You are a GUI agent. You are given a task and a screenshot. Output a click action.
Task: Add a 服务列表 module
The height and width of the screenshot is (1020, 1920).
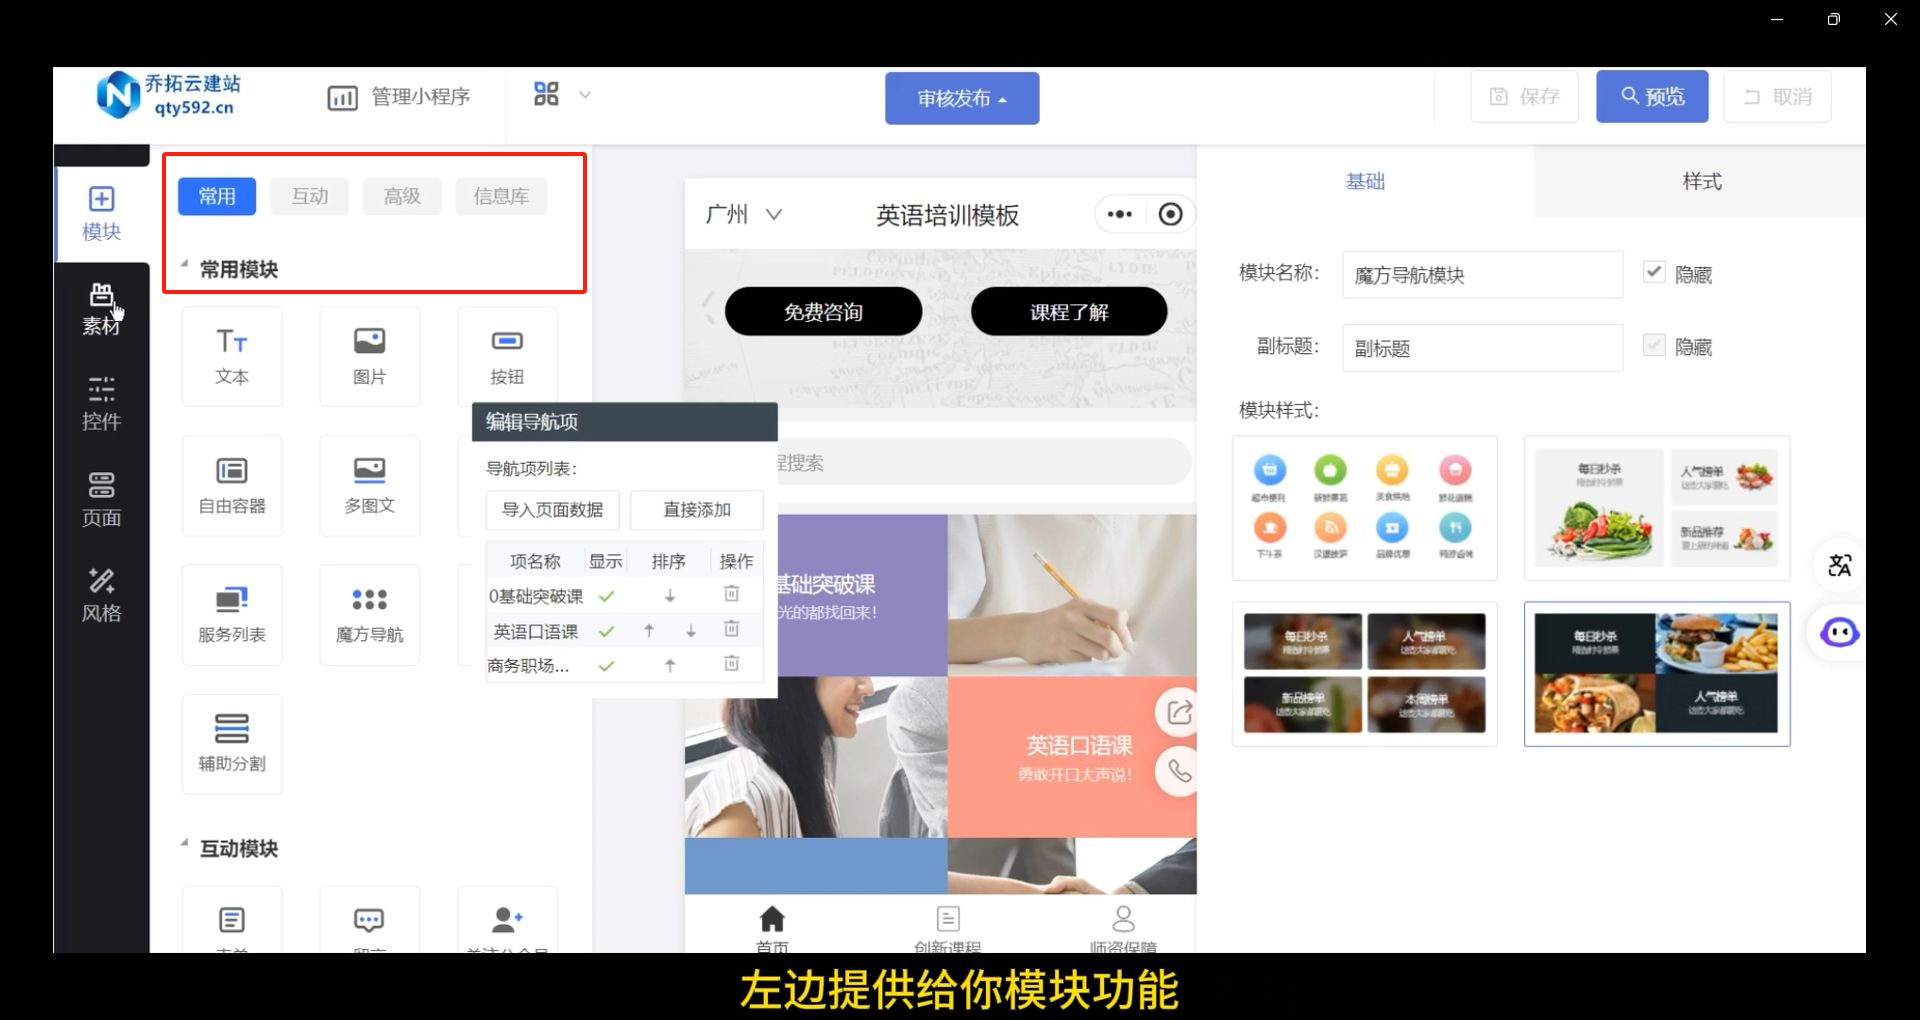pyautogui.click(x=232, y=615)
